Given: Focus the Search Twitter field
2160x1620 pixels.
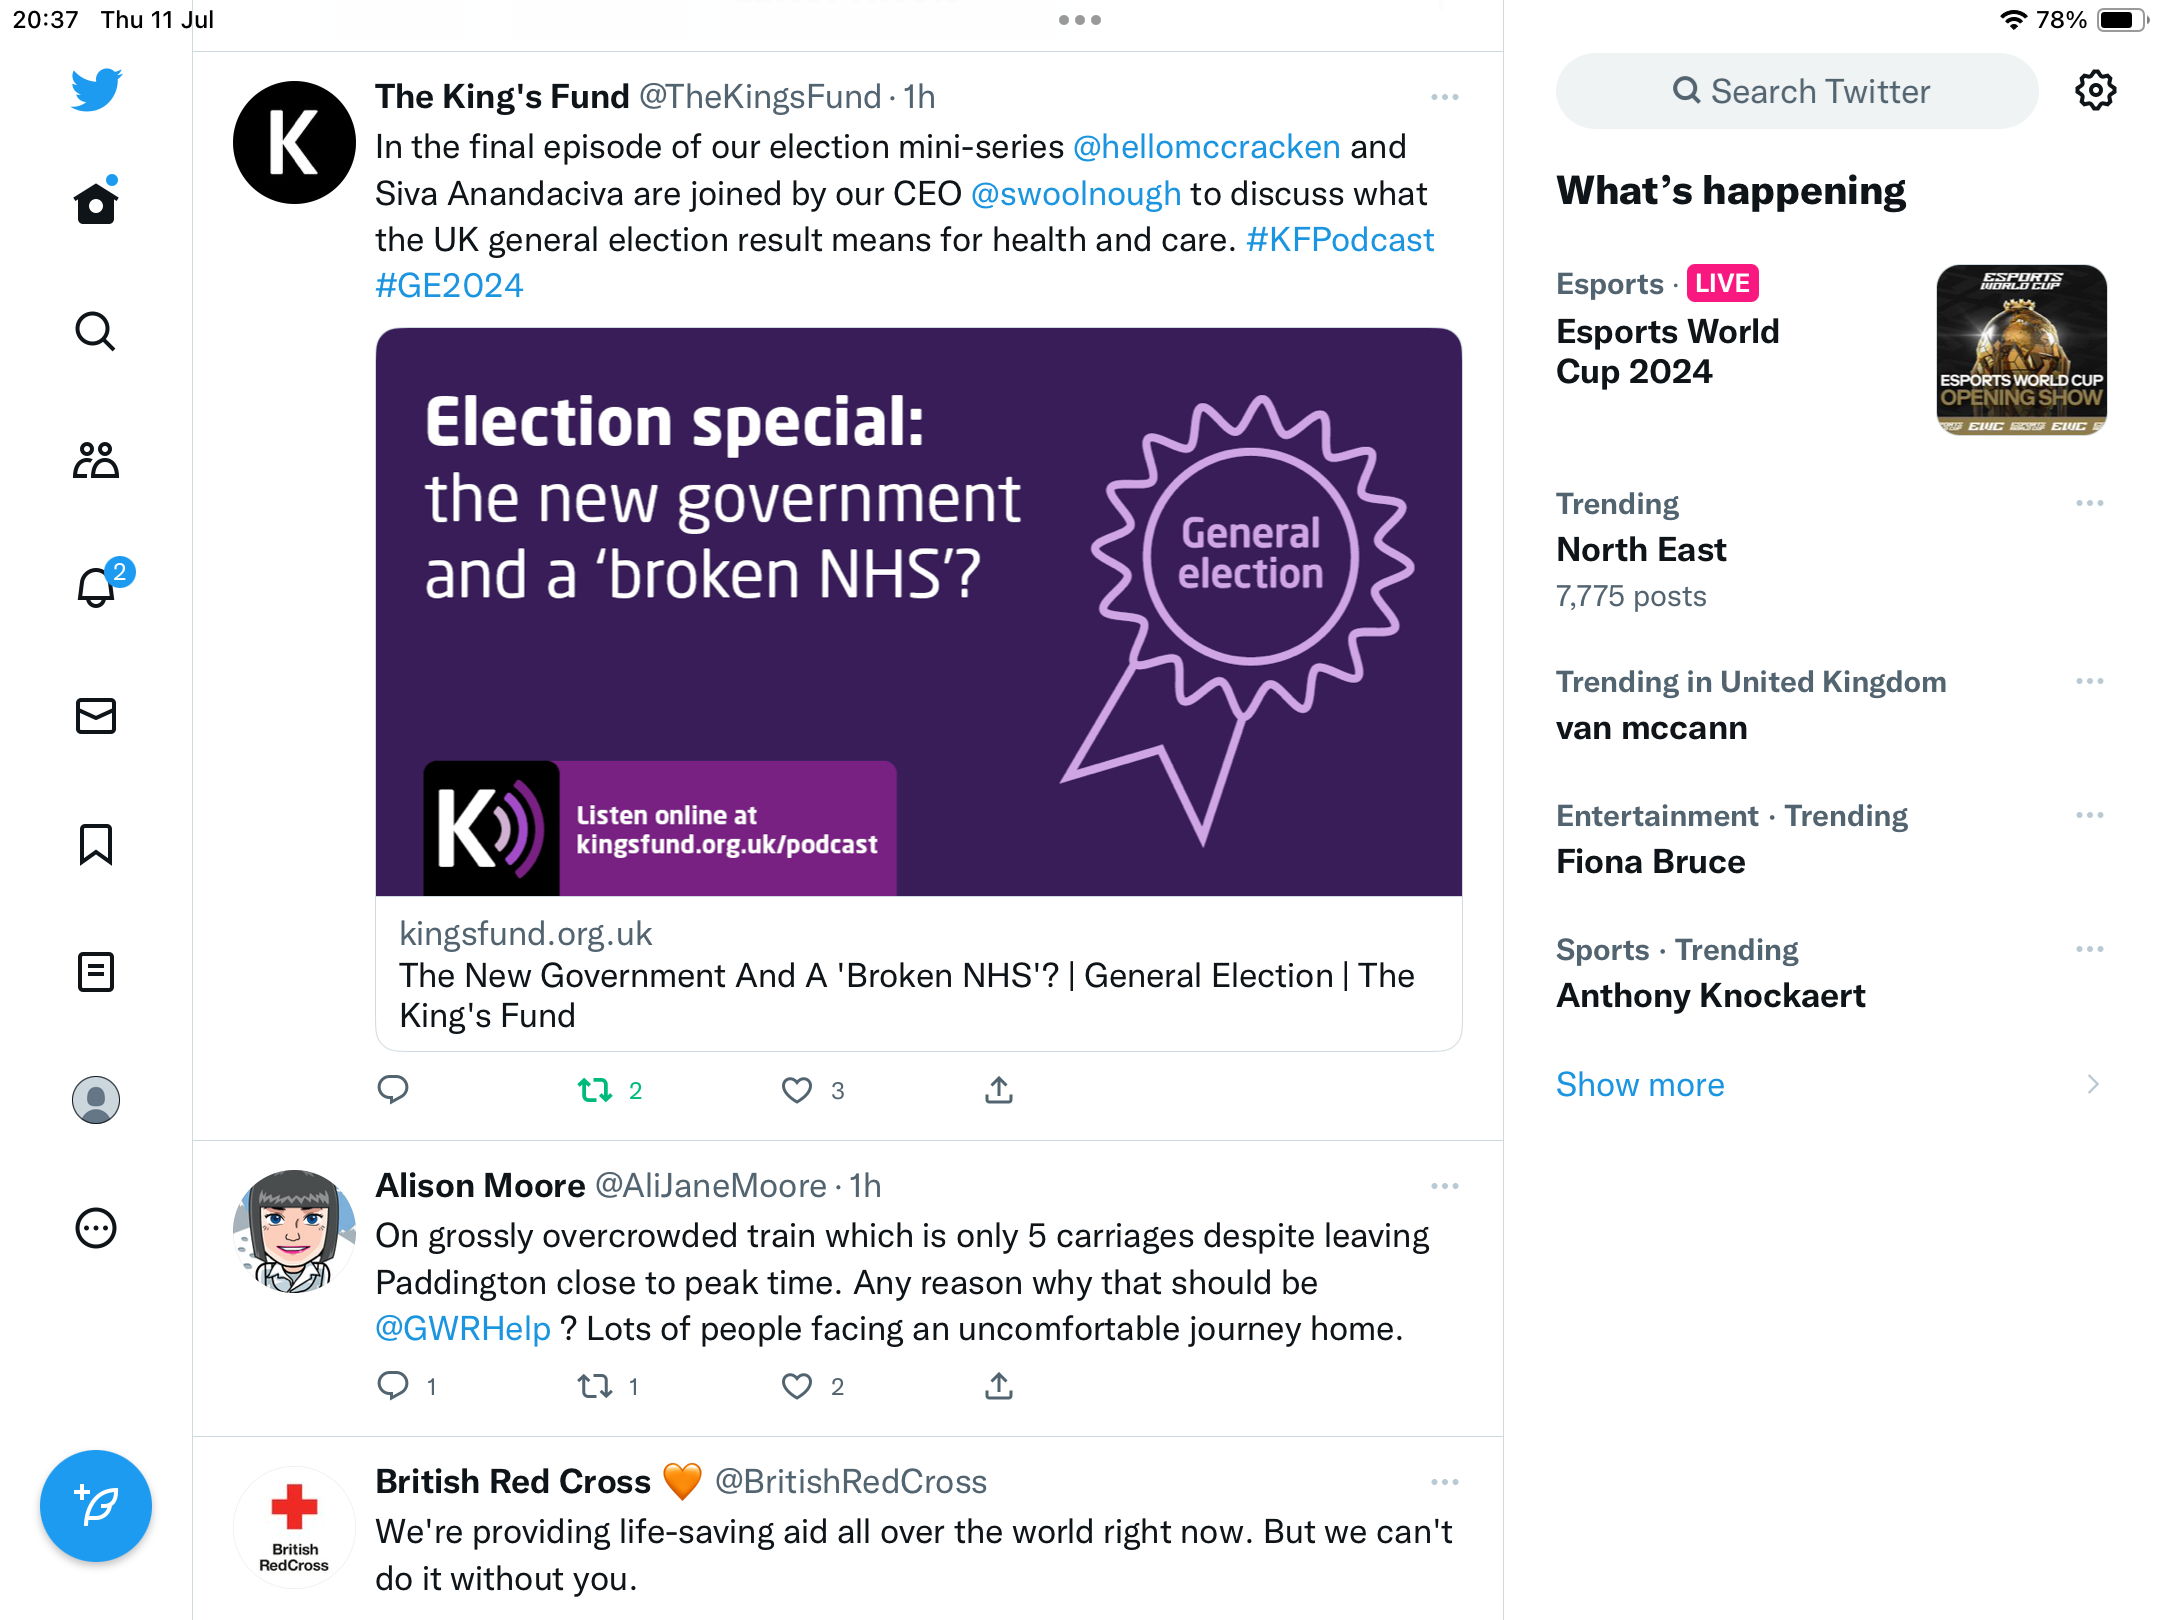Looking at the screenshot, I should tap(1797, 91).
